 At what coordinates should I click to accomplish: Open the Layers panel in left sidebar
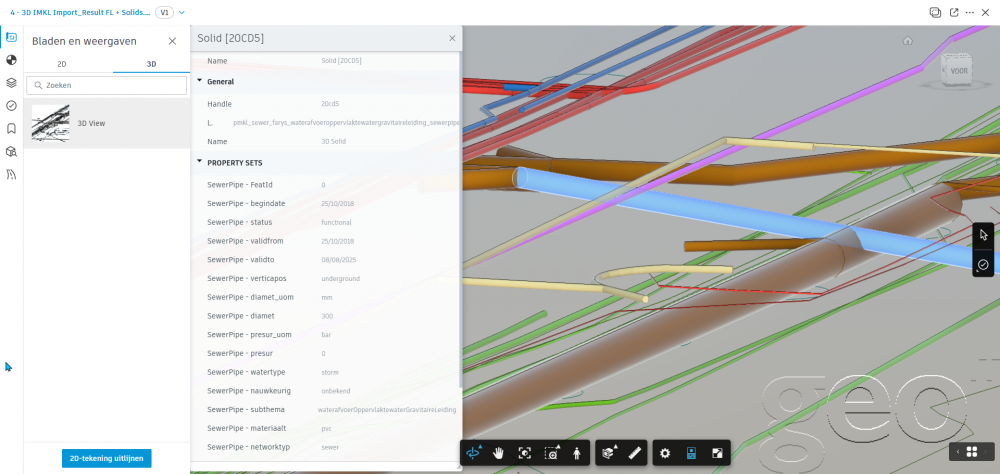(x=11, y=82)
